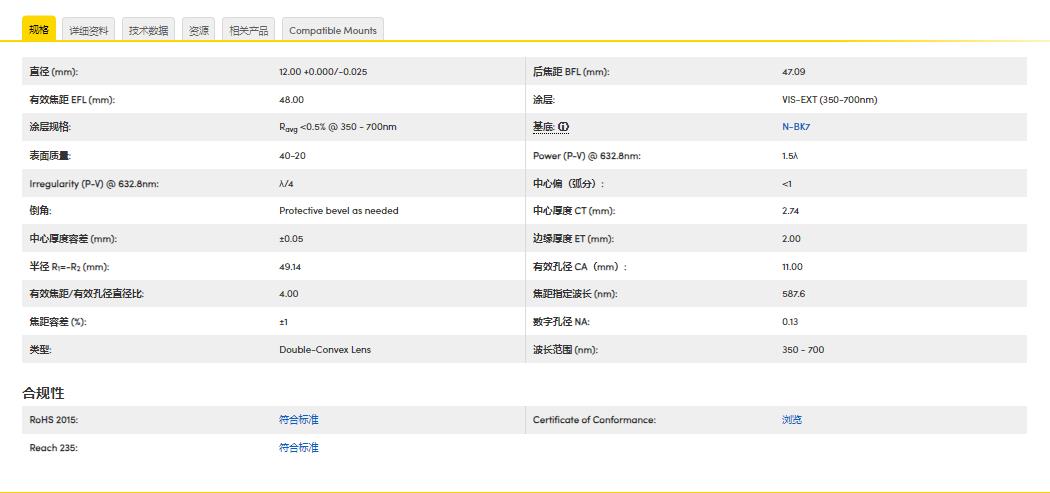Select the clear aperture value 11.00
Image resolution: width=1050 pixels, height=493 pixels.
pyautogui.click(x=792, y=267)
